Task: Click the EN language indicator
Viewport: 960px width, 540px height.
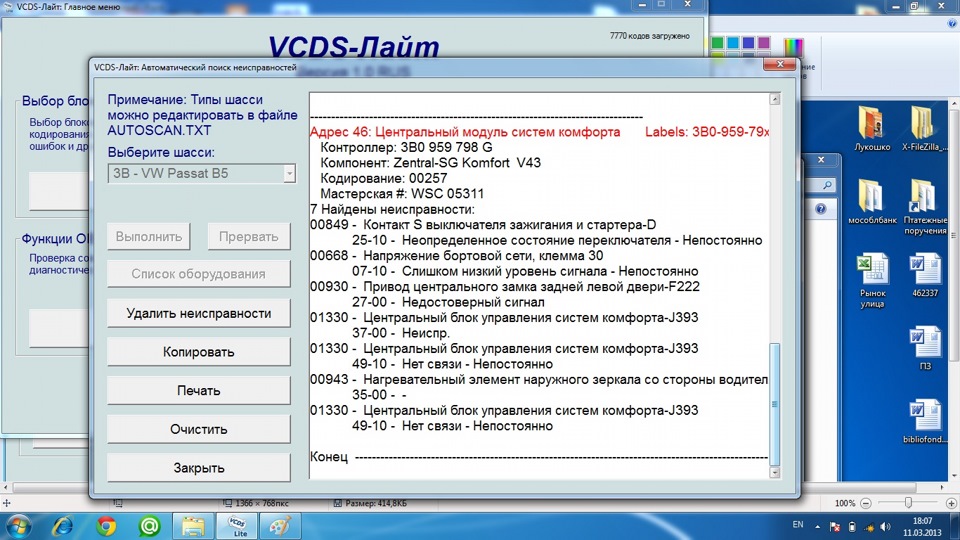Action: [798, 525]
